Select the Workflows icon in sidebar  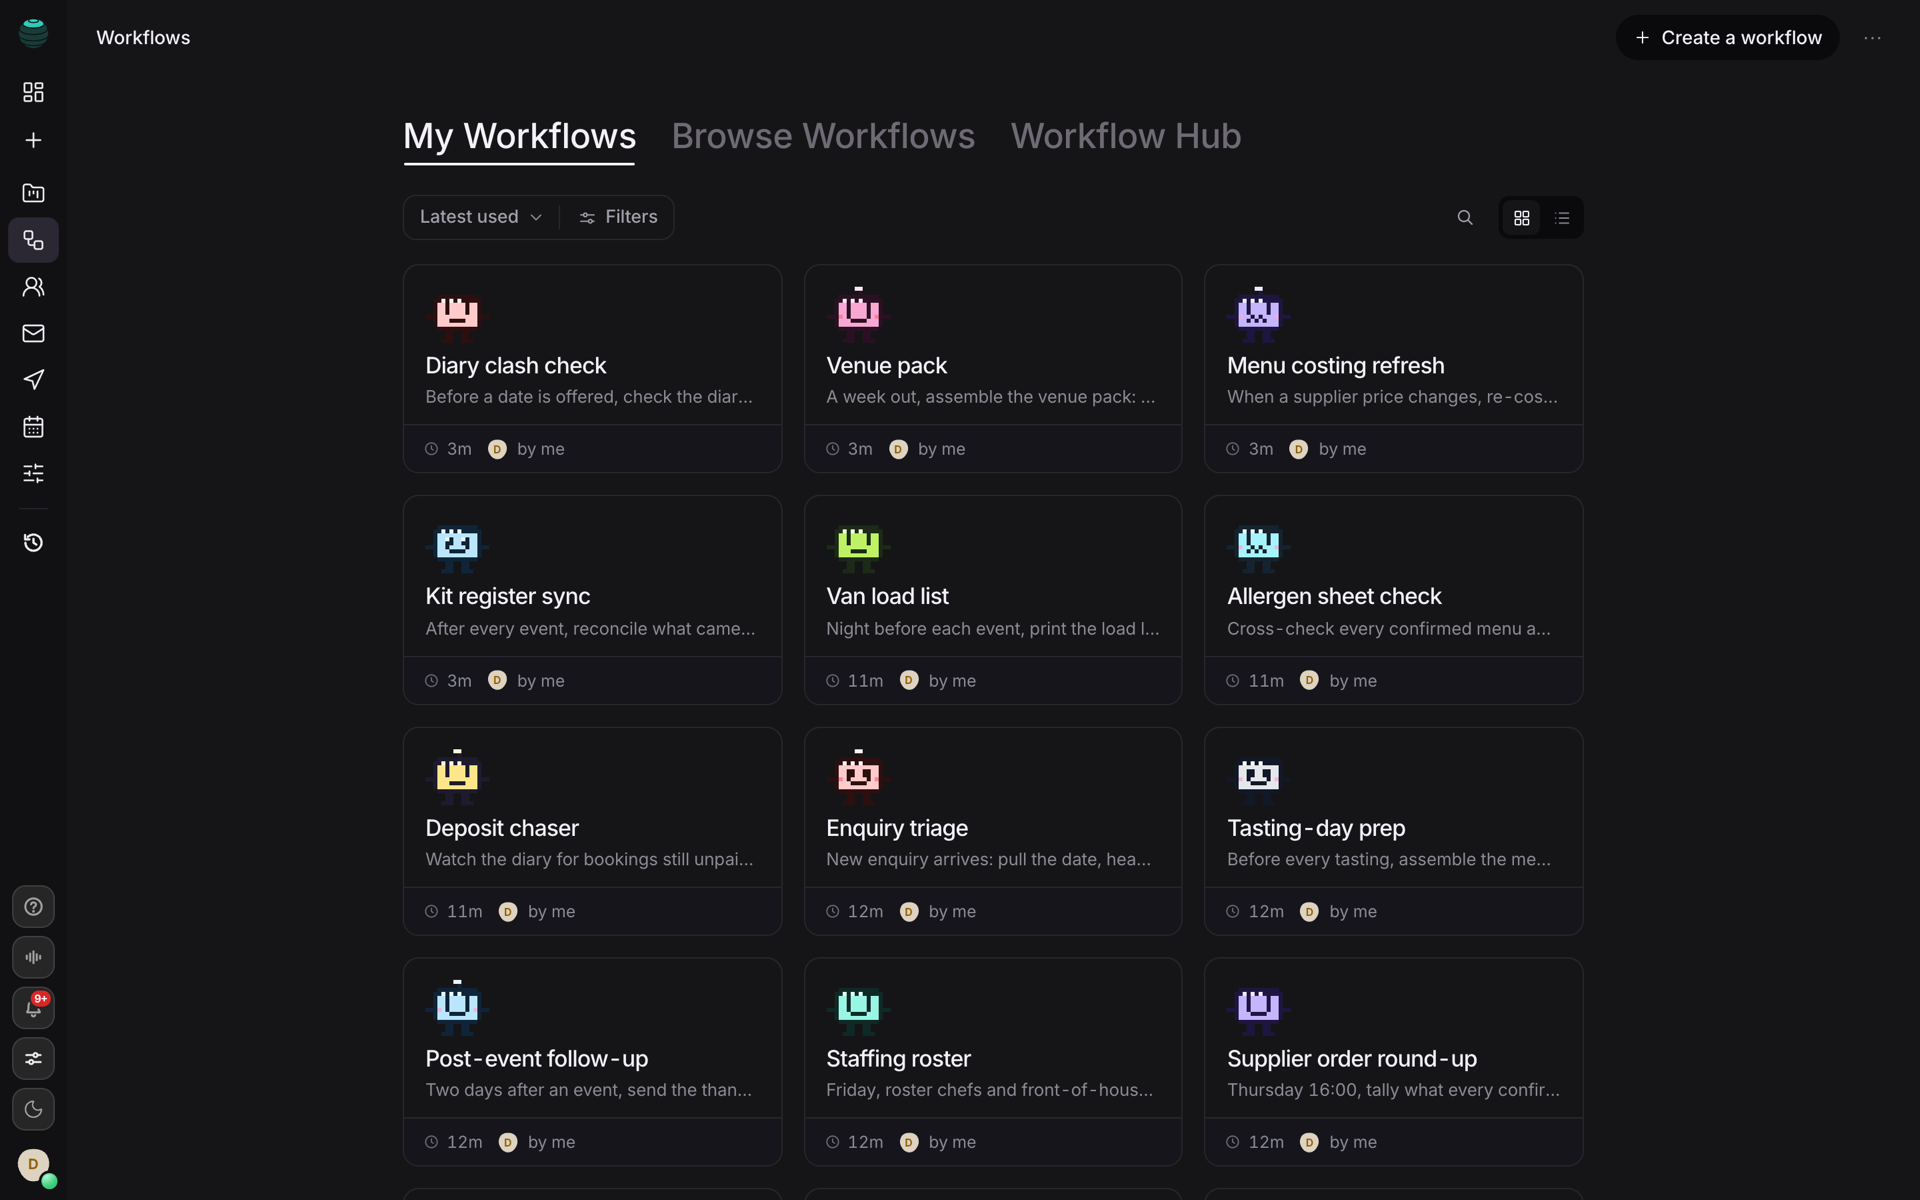point(33,240)
